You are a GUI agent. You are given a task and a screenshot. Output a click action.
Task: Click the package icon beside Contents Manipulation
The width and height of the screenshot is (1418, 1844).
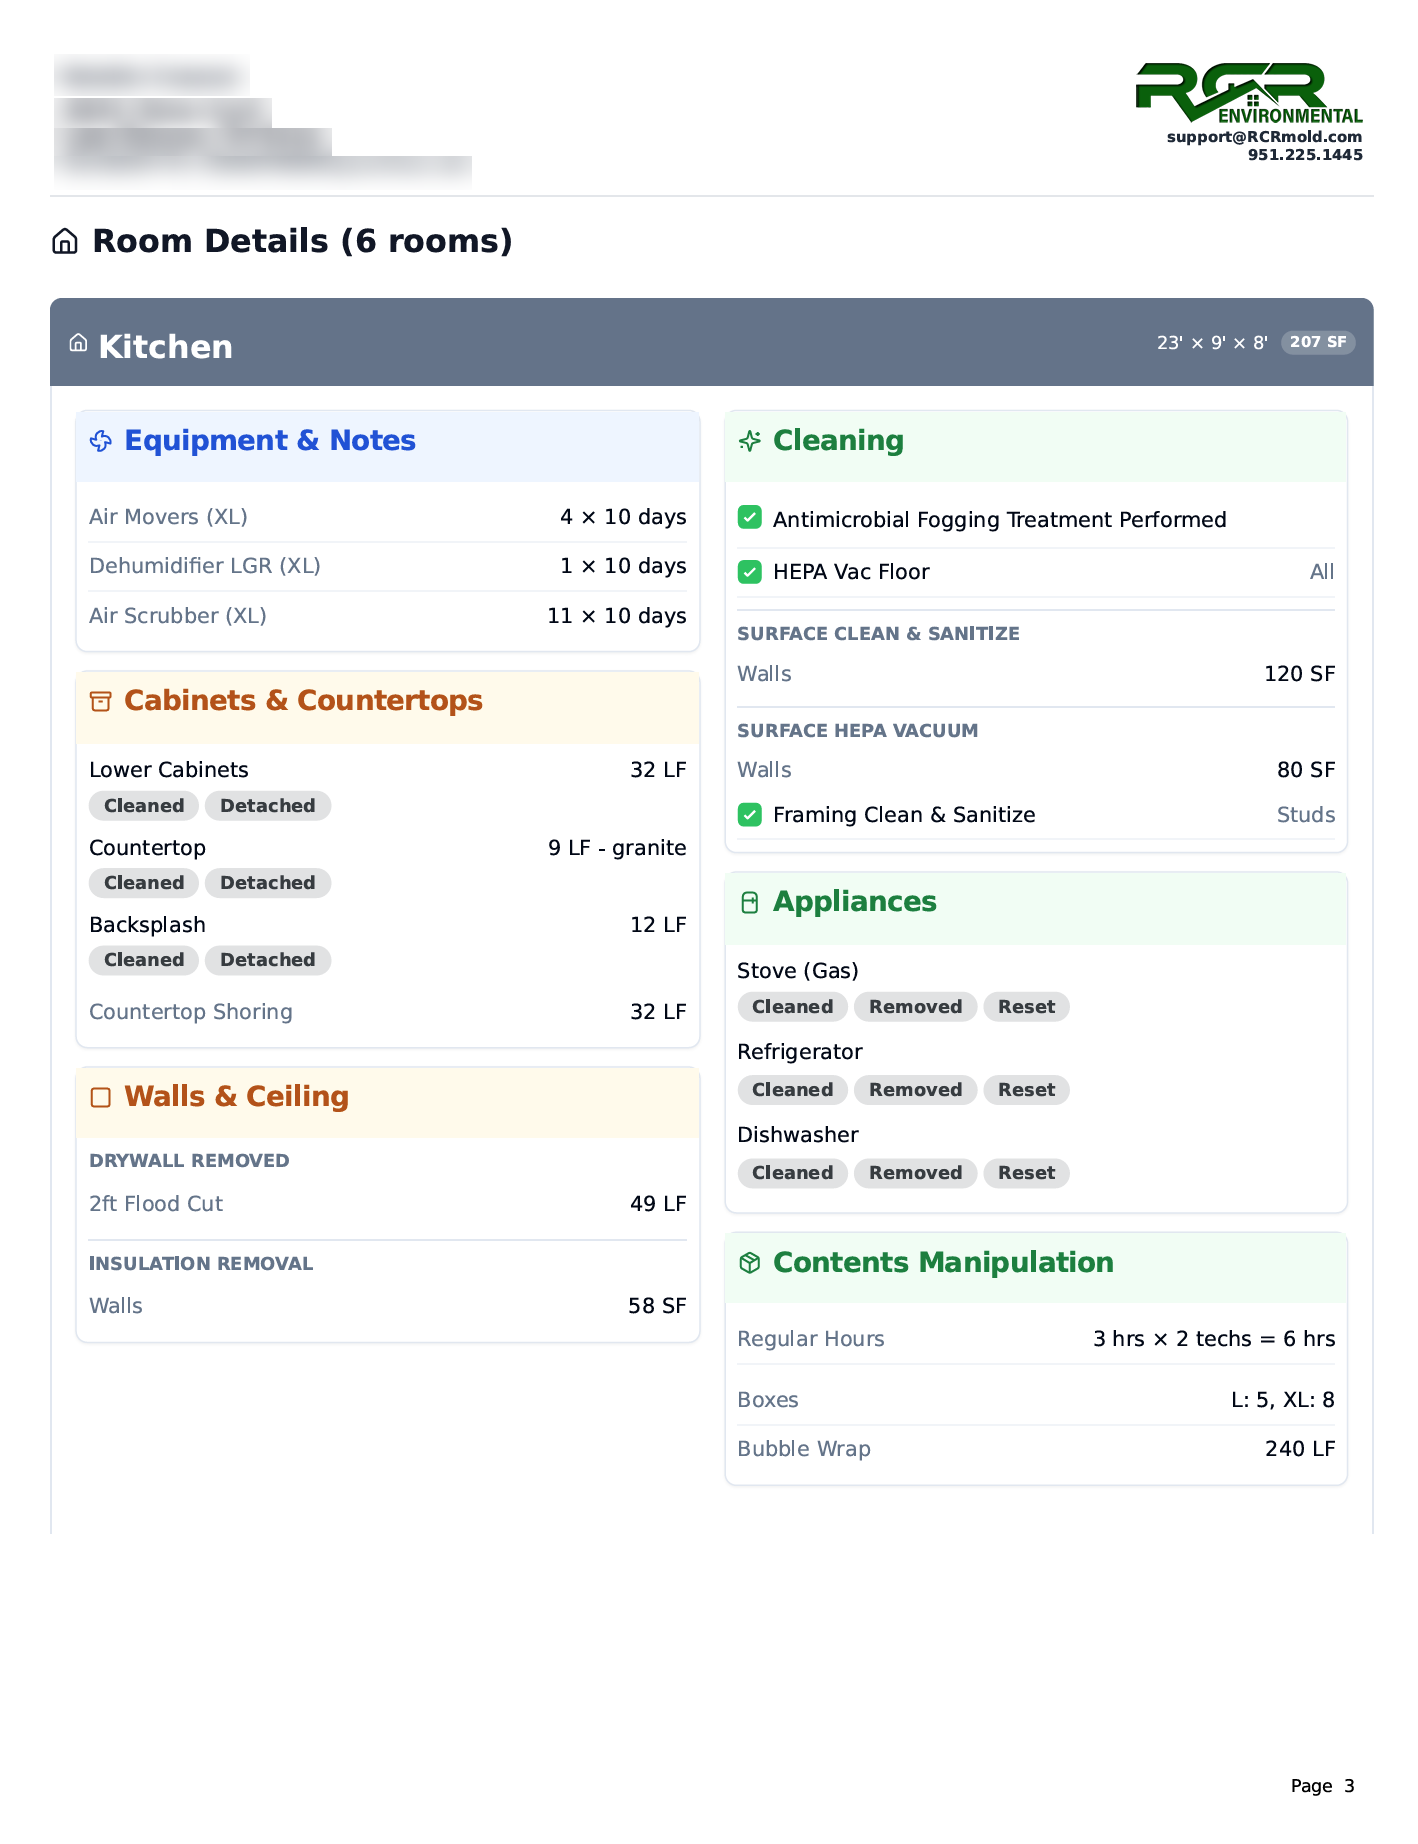click(x=750, y=1263)
